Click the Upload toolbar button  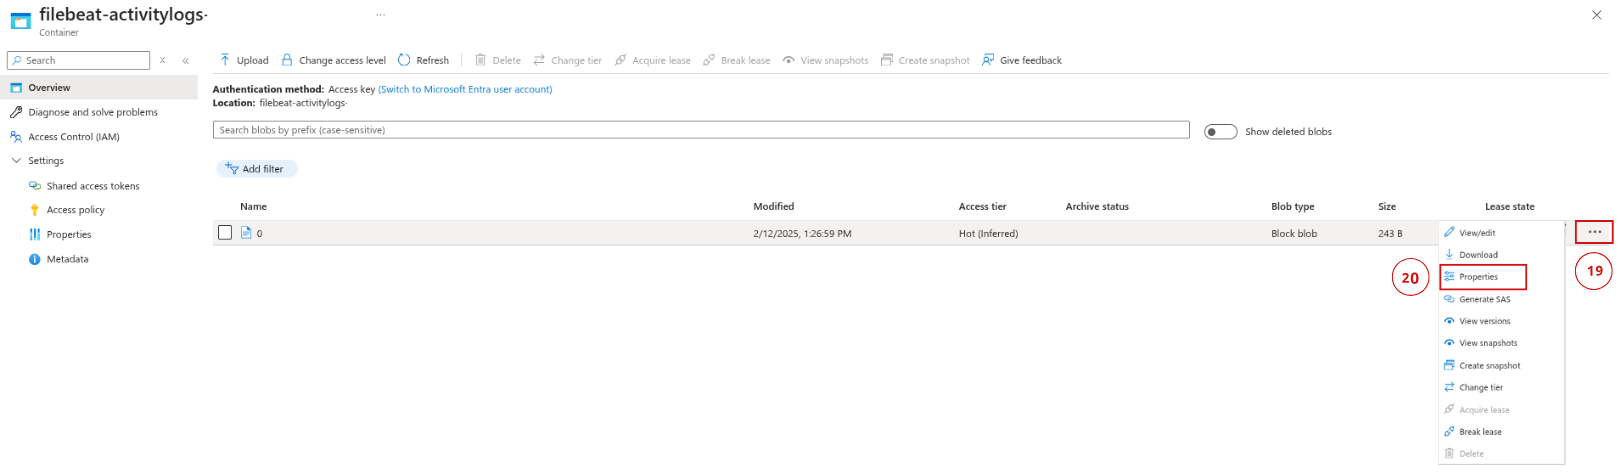coord(244,60)
